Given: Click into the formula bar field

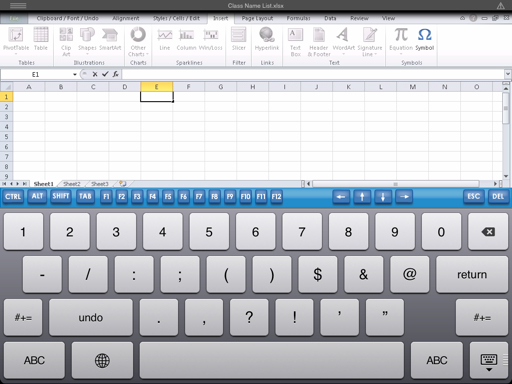Looking at the screenshot, I should point(313,74).
